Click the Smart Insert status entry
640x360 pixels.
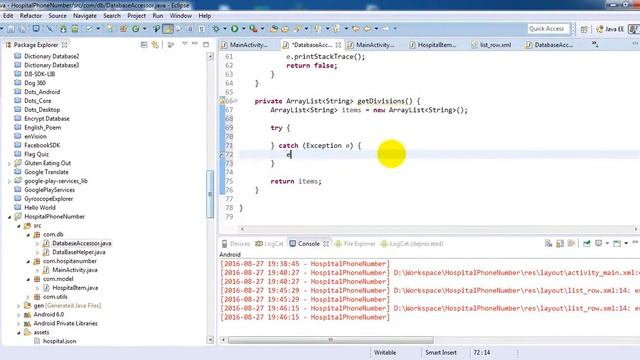(441, 352)
